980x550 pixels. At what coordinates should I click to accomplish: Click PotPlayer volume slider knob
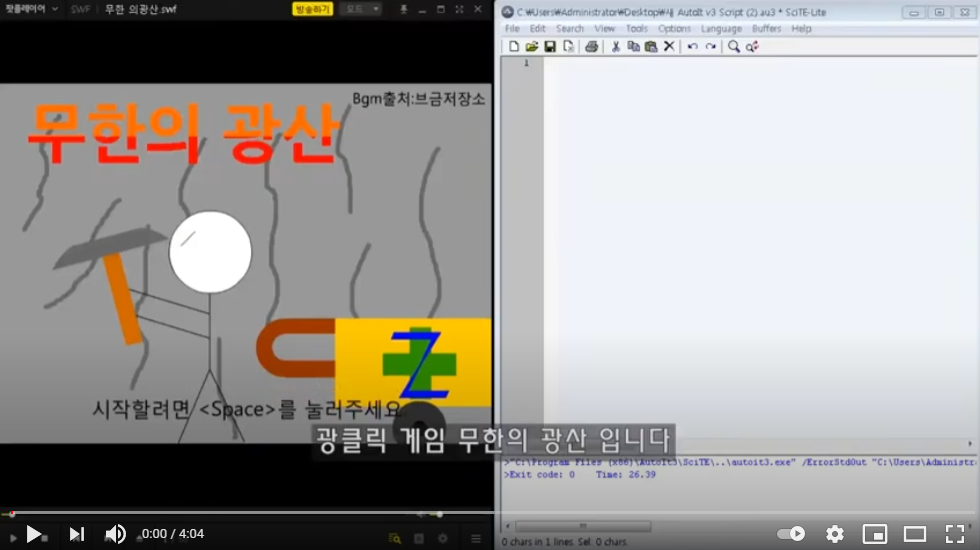tap(440, 514)
